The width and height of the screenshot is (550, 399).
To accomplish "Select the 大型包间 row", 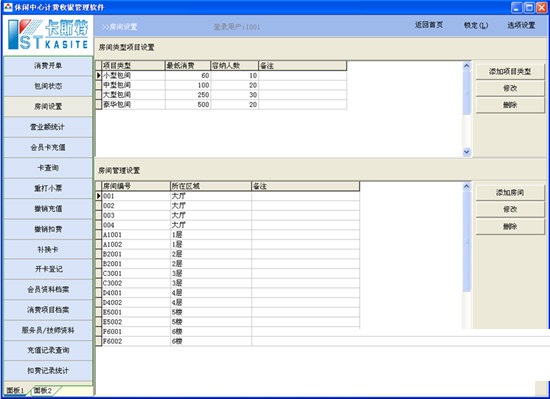I will tap(221, 95).
